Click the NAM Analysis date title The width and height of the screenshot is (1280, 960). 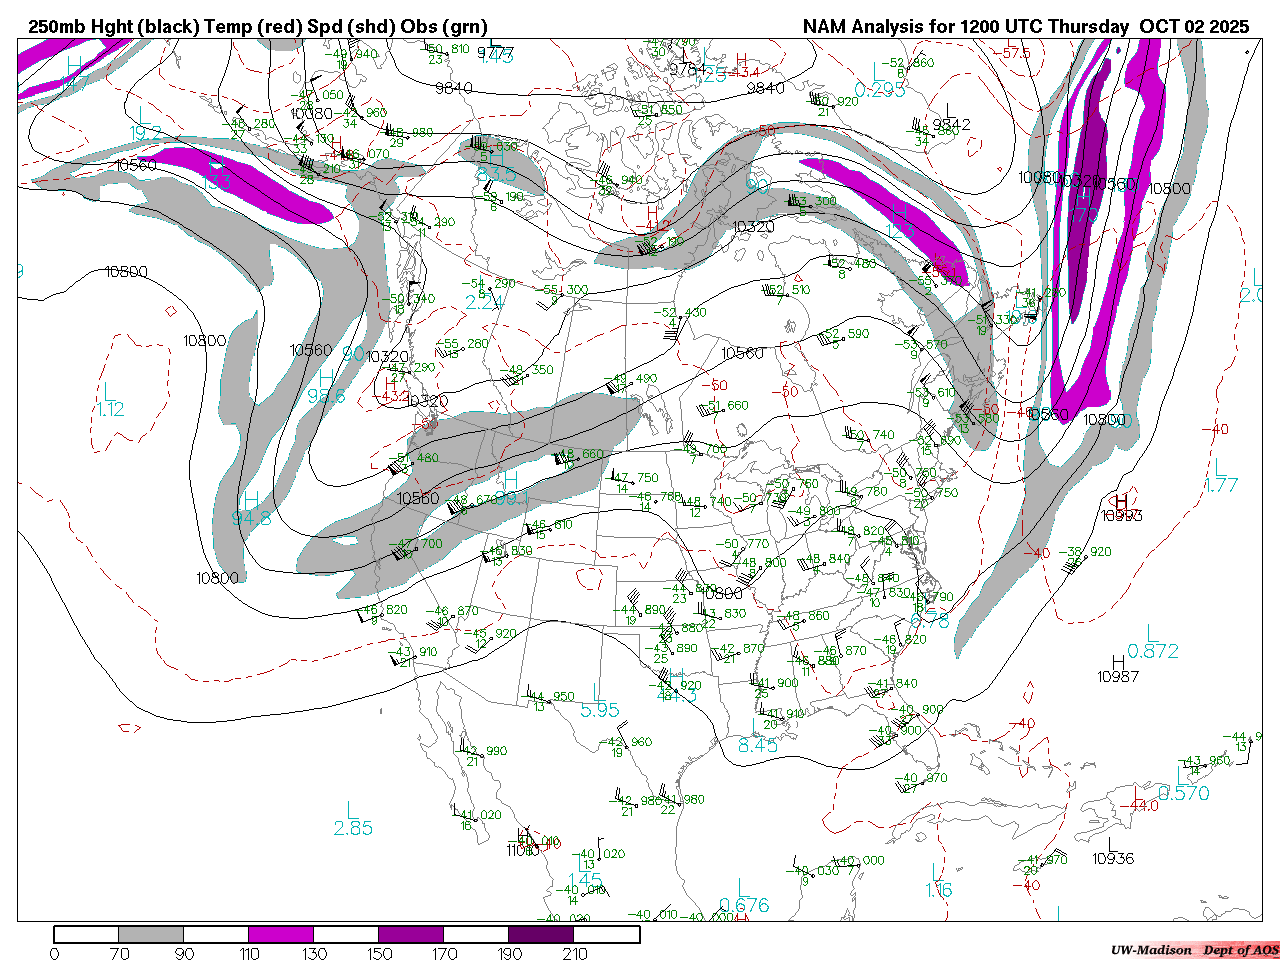tap(1025, 27)
